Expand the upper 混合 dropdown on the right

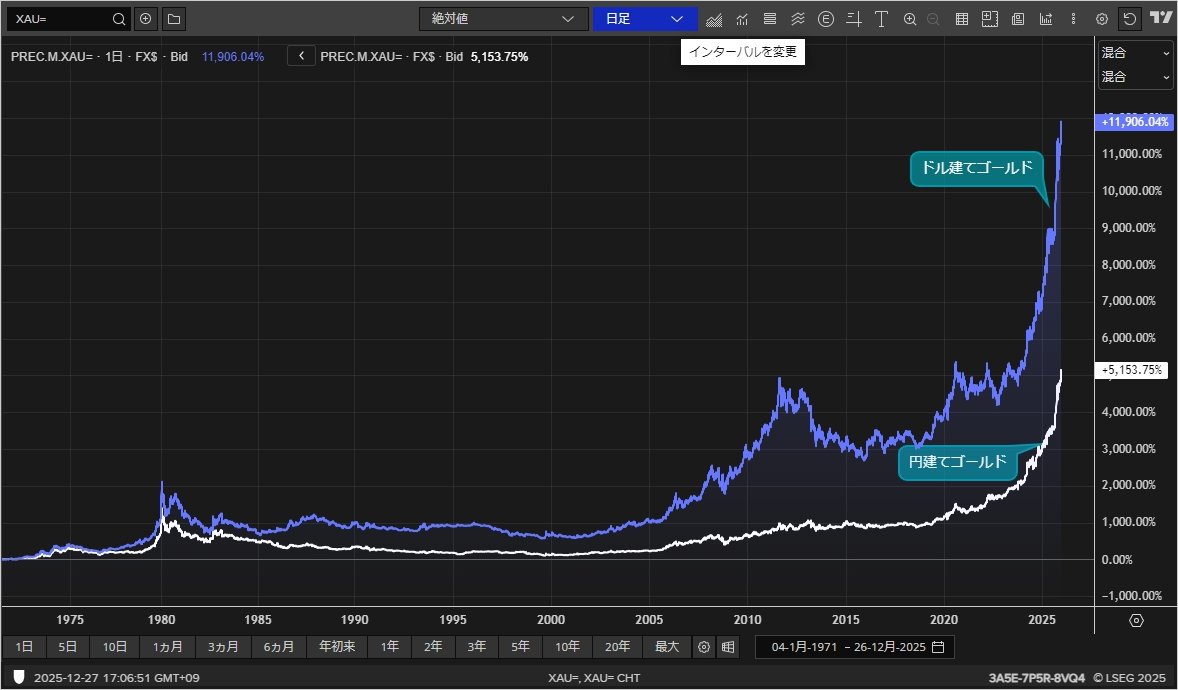point(1135,55)
